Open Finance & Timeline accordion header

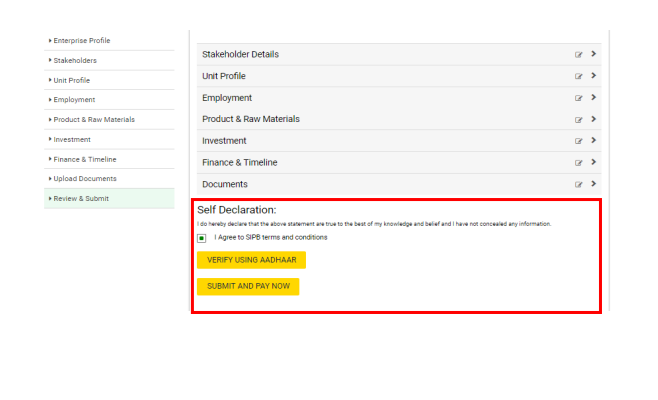coord(240,163)
